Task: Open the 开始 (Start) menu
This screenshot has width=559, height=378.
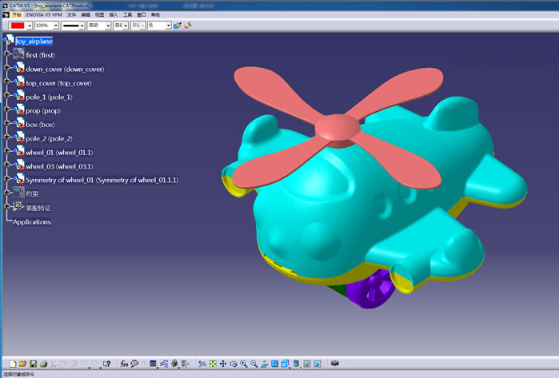Action: [x=16, y=15]
